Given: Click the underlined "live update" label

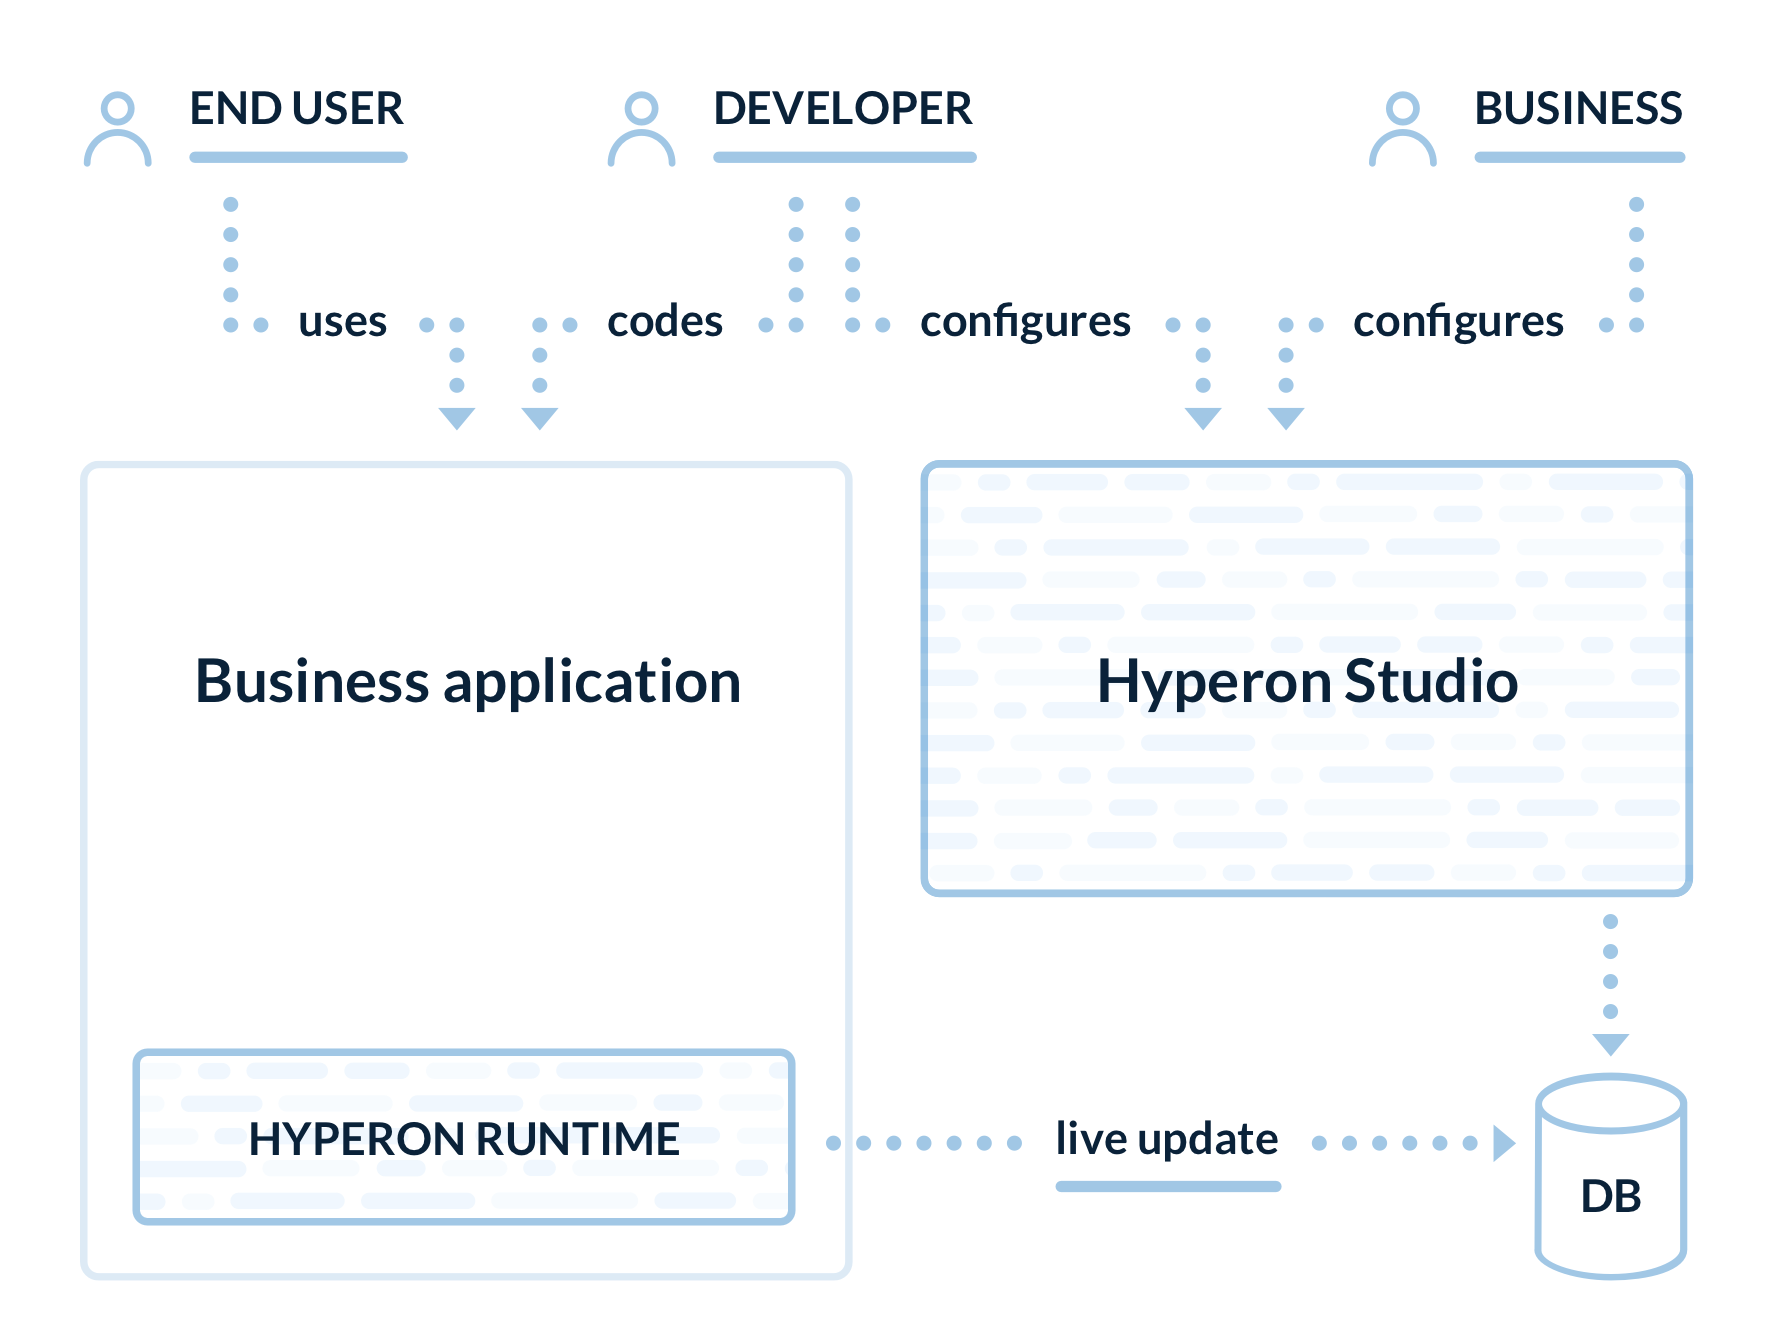Looking at the screenshot, I should click(x=1167, y=1140).
